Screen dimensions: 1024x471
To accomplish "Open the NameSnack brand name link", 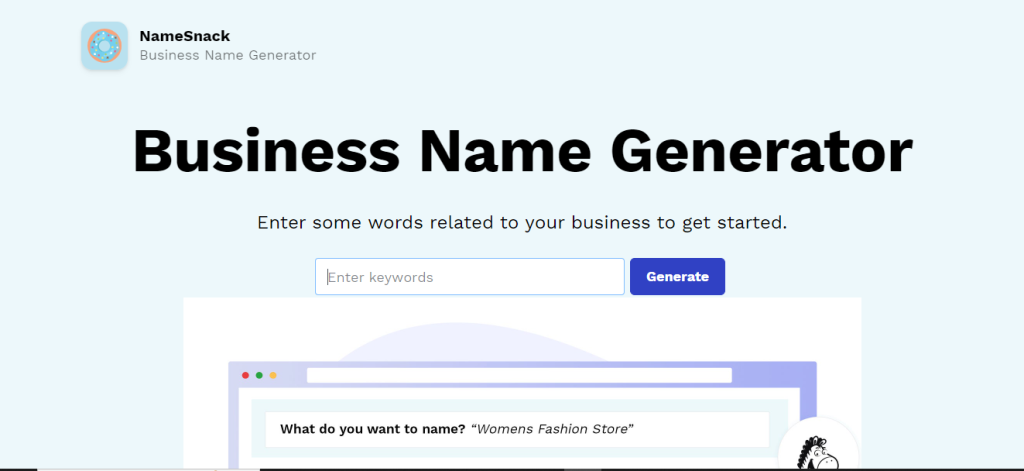I will (x=185, y=37).
